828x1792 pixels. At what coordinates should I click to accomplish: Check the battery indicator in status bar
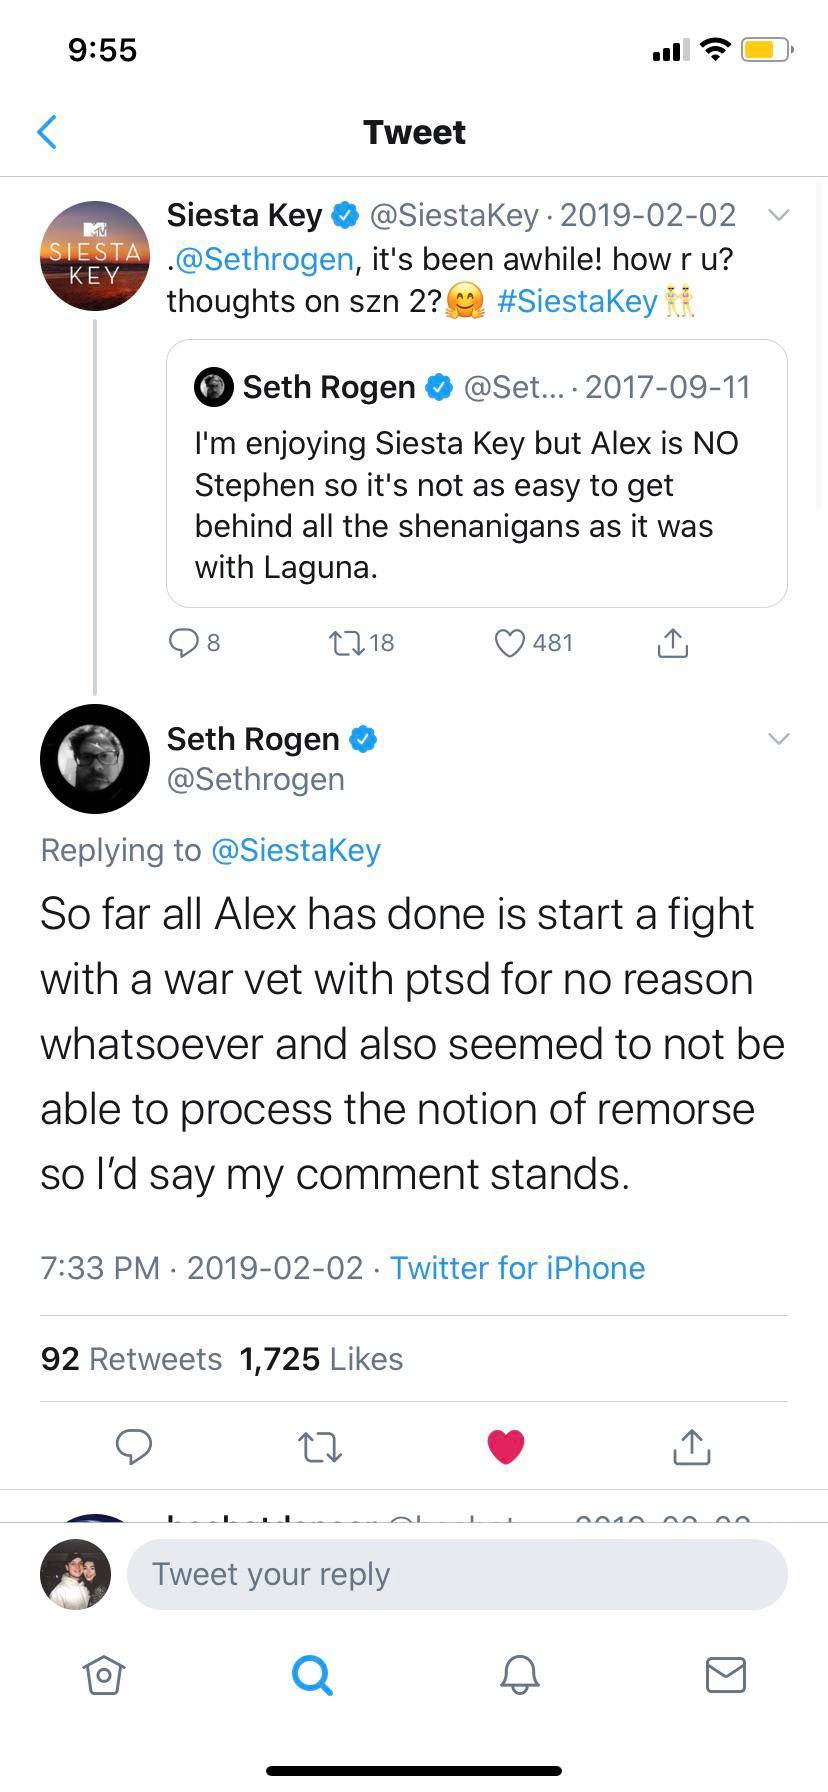[x=764, y=48]
